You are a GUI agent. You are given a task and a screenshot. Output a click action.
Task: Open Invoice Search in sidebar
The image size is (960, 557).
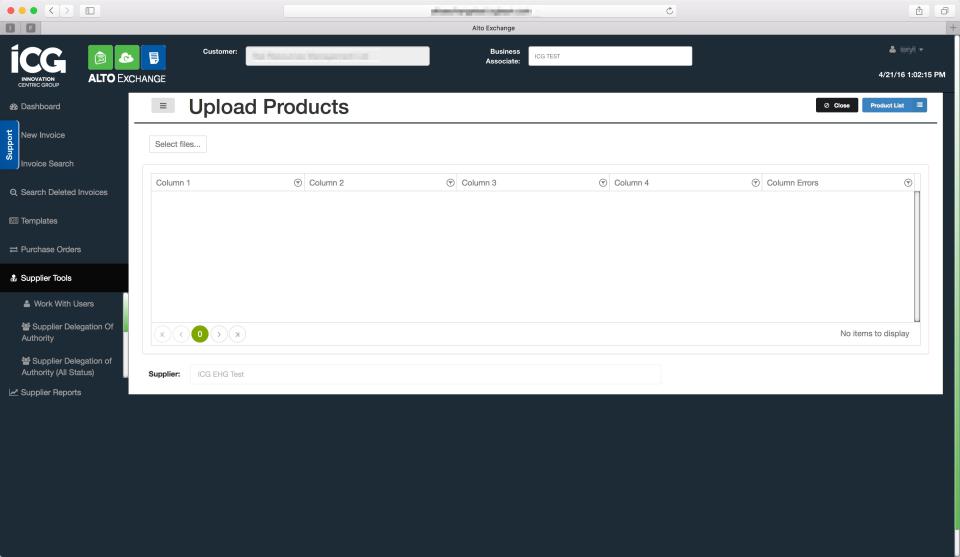tap(47, 164)
